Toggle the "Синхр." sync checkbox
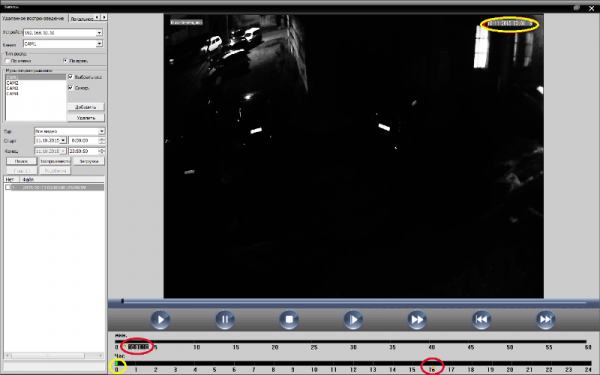This screenshot has width=600, height=375. (70, 88)
